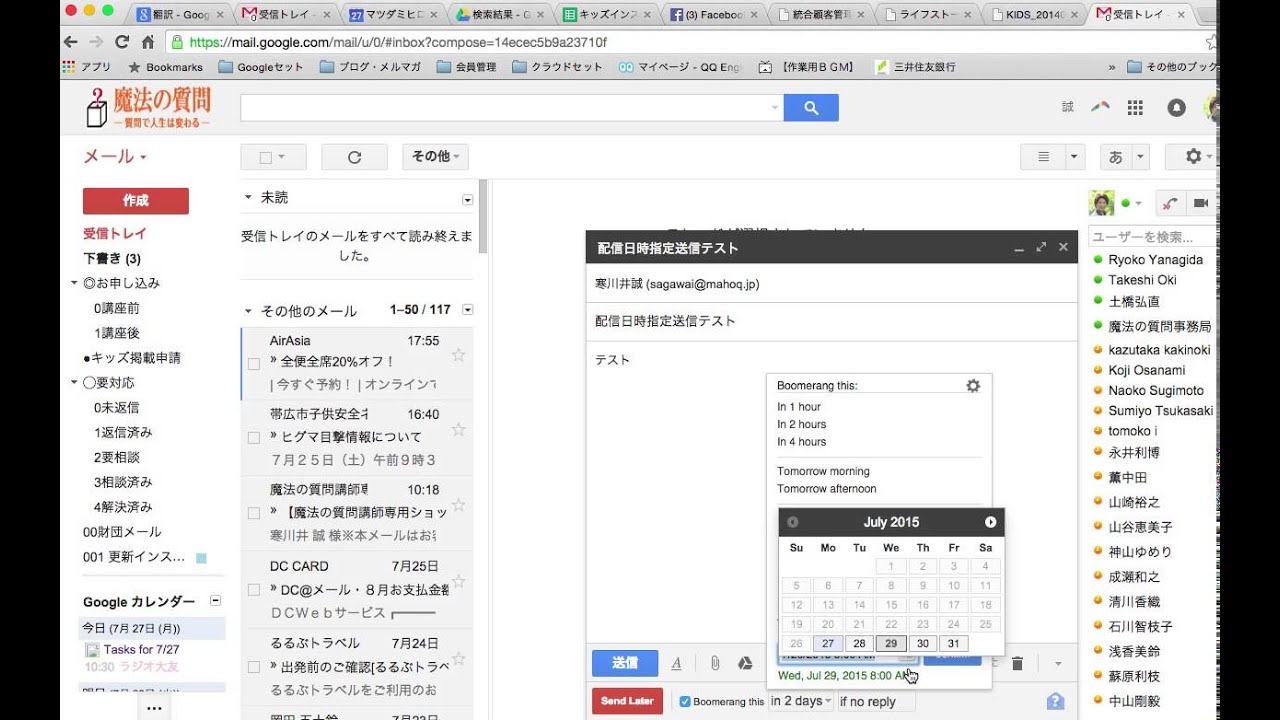Image resolution: width=1280 pixels, height=720 pixels.
Task: Open the if no reply dropdown
Action: (x=876, y=701)
